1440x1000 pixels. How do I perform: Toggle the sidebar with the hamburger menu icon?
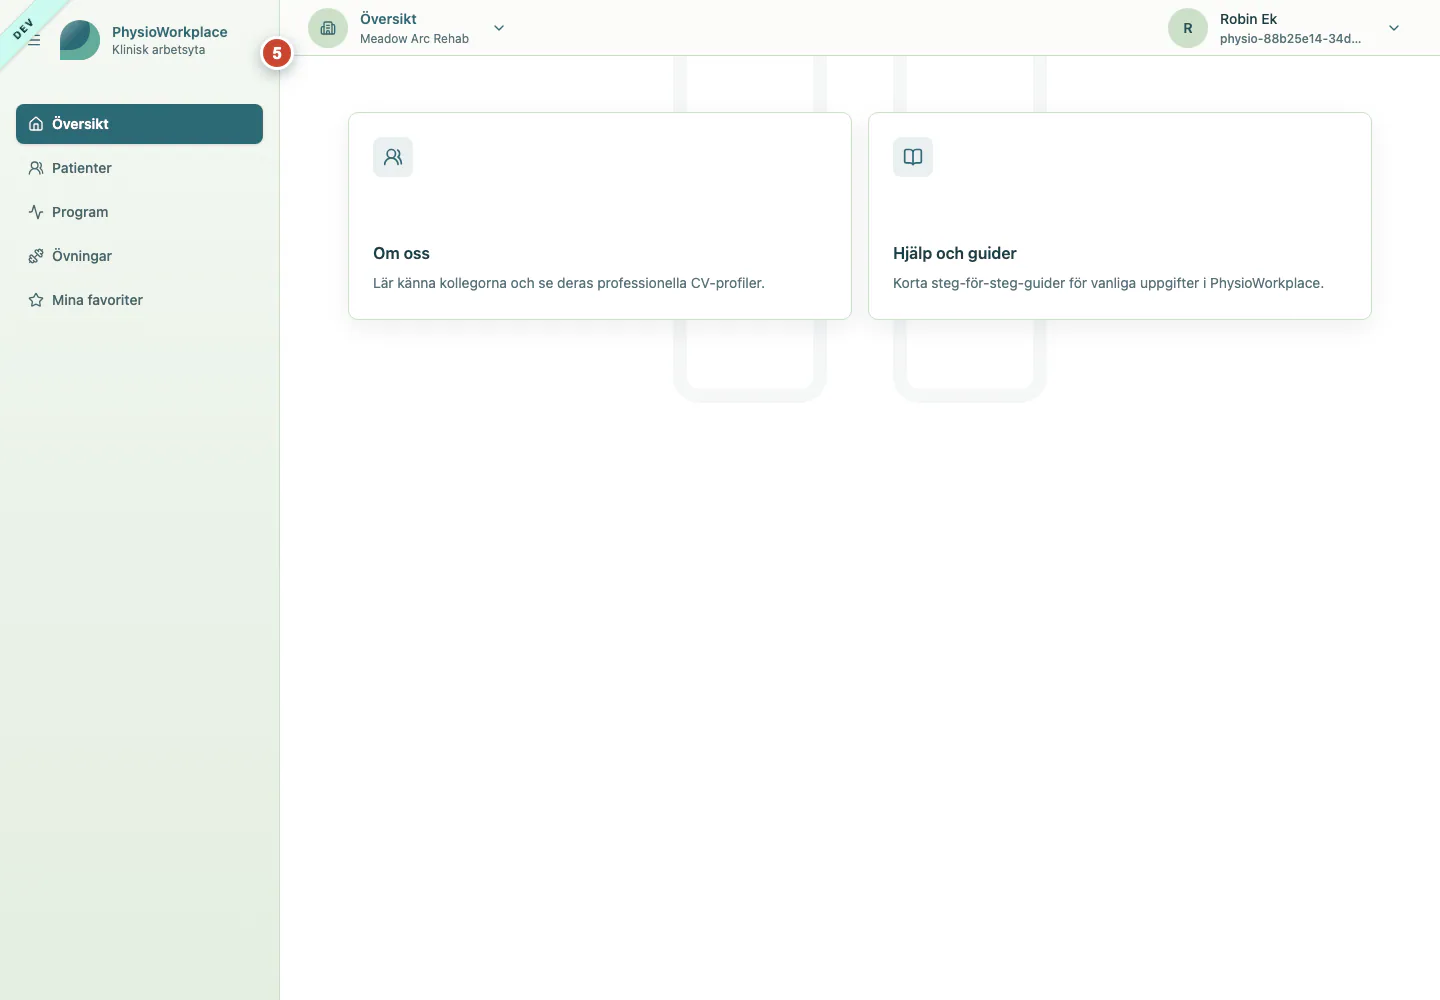[34, 40]
